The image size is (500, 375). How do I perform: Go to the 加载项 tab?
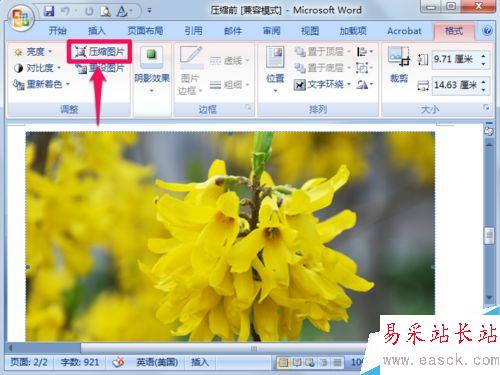click(353, 31)
